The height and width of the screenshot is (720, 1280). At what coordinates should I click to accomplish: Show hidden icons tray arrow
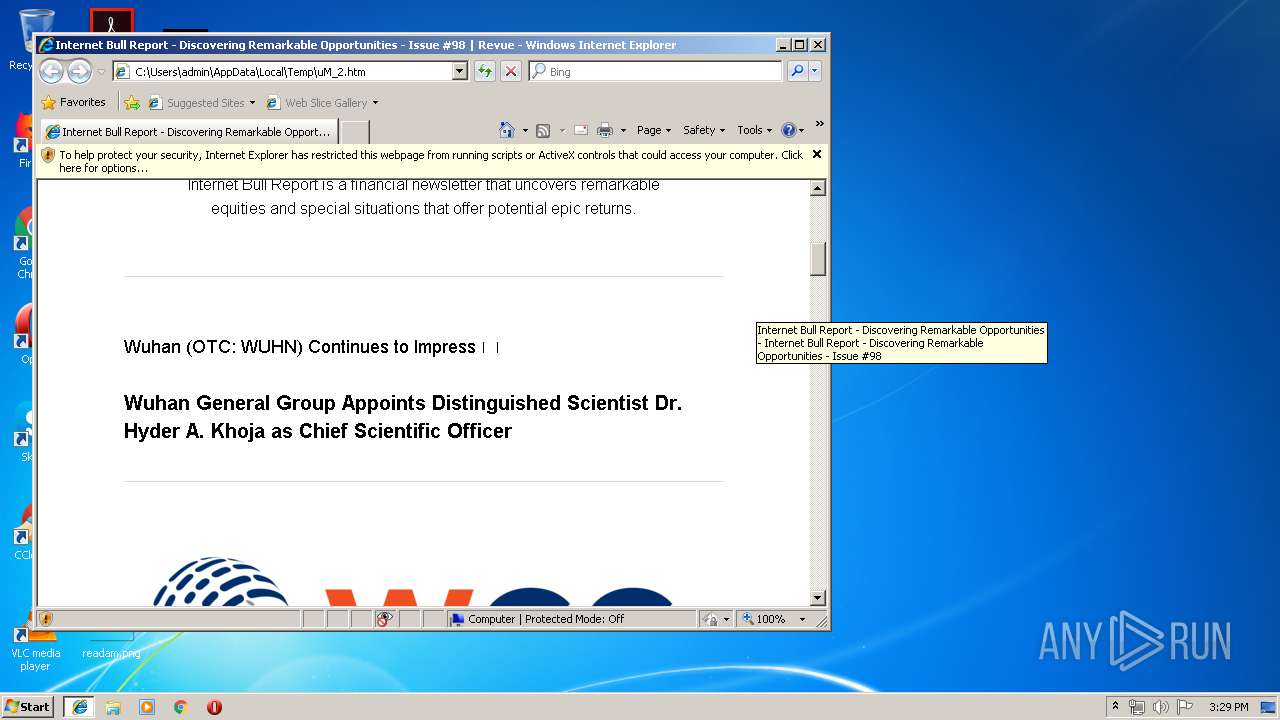(1115, 706)
